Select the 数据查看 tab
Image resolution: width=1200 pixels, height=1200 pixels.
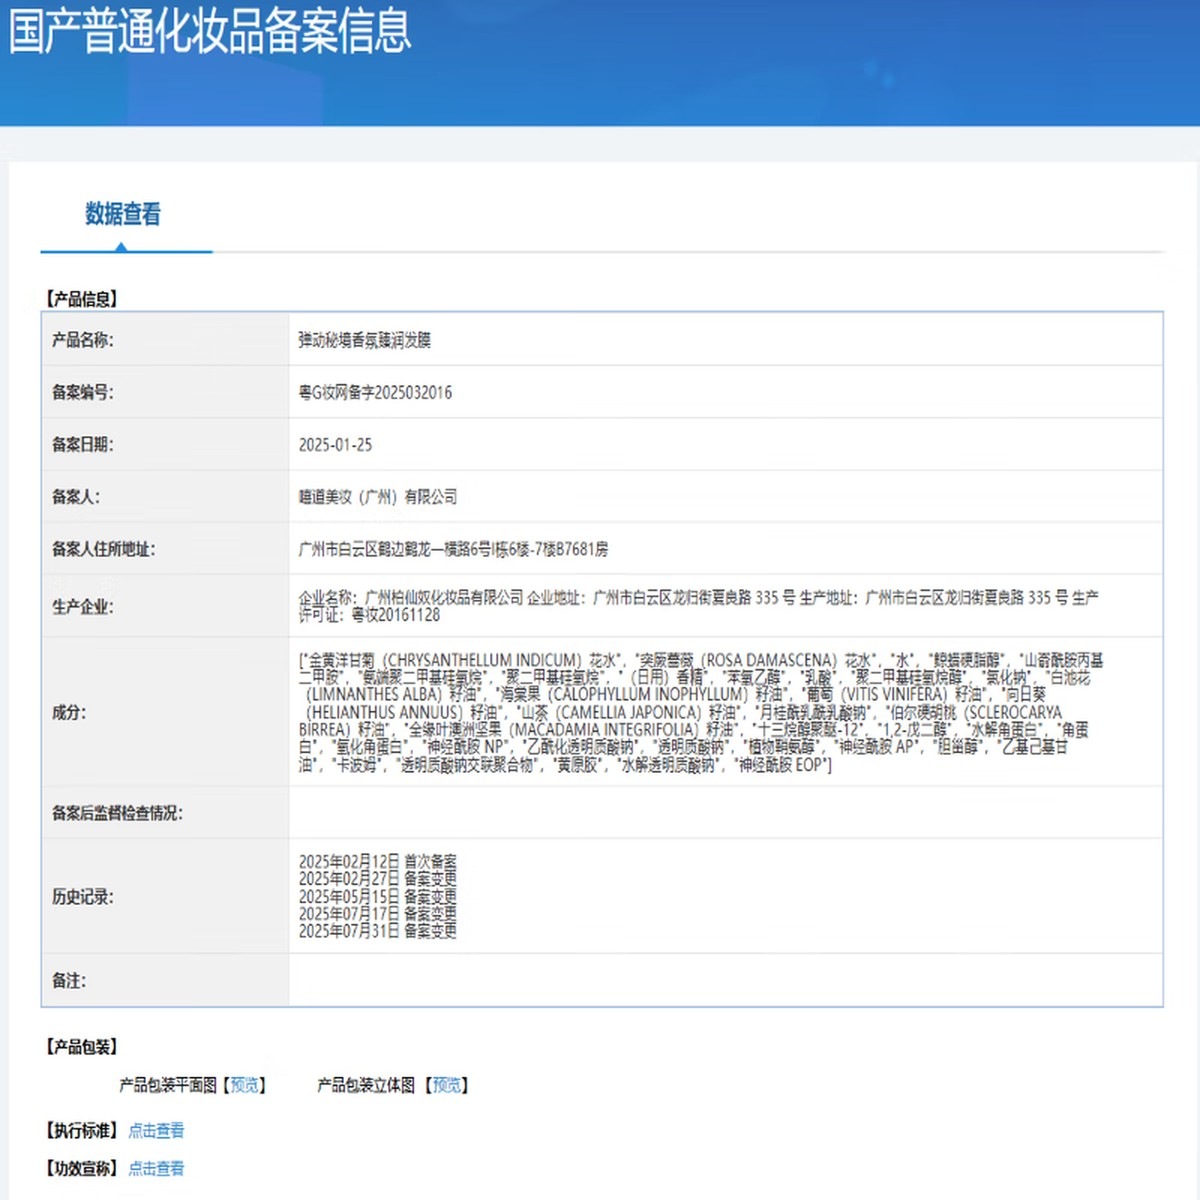(122, 214)
